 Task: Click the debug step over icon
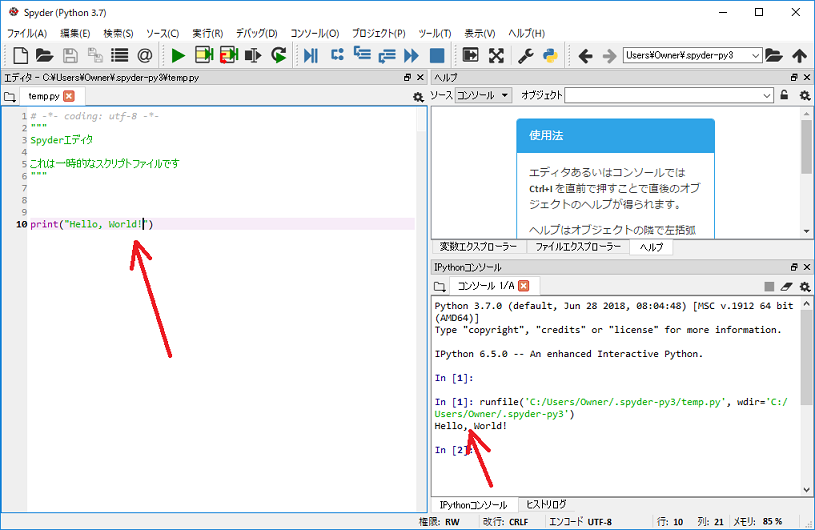(337, 54)
